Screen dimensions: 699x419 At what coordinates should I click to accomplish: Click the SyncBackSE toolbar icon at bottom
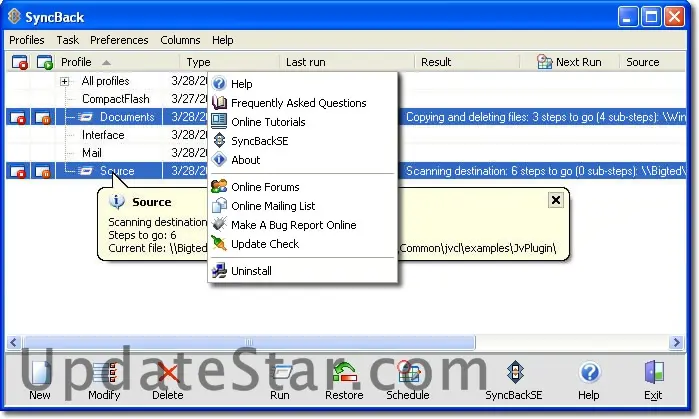(515, 373)
